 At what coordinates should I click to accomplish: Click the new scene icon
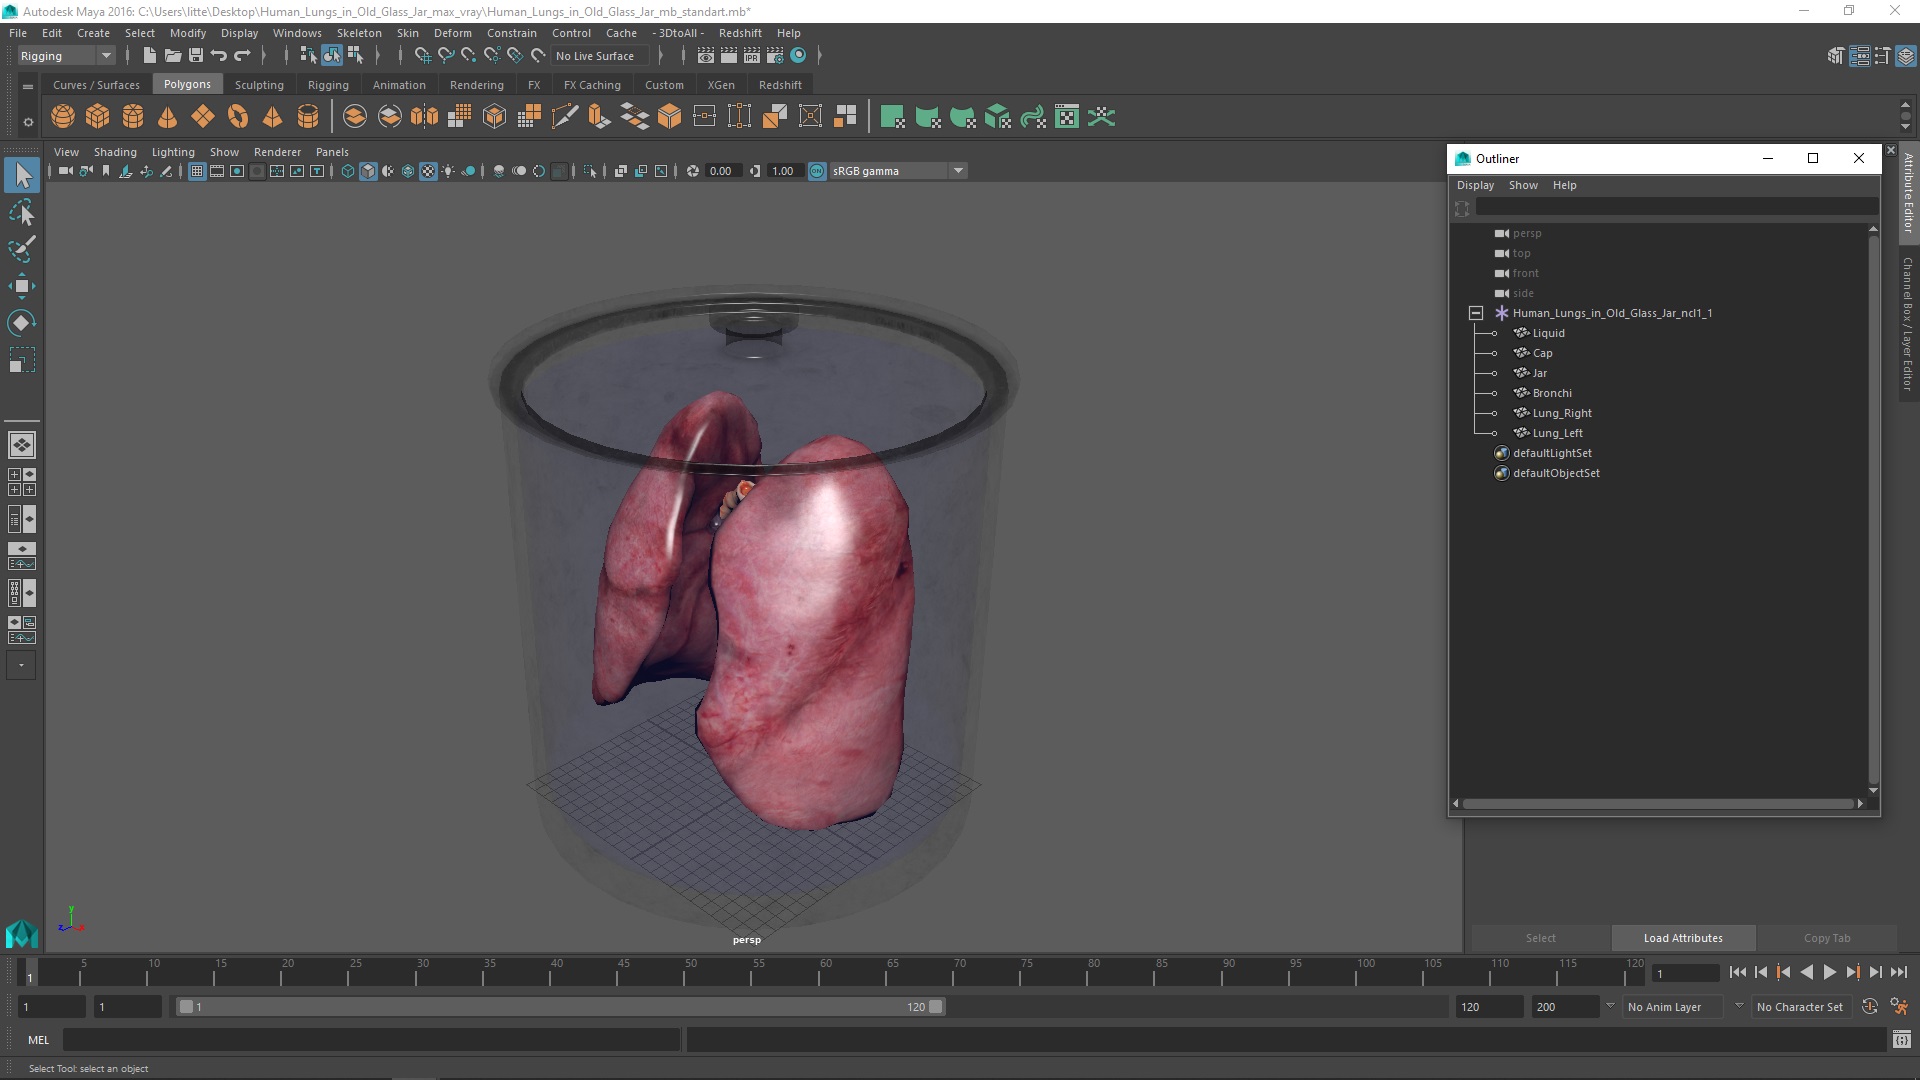[x=149, y=56]
